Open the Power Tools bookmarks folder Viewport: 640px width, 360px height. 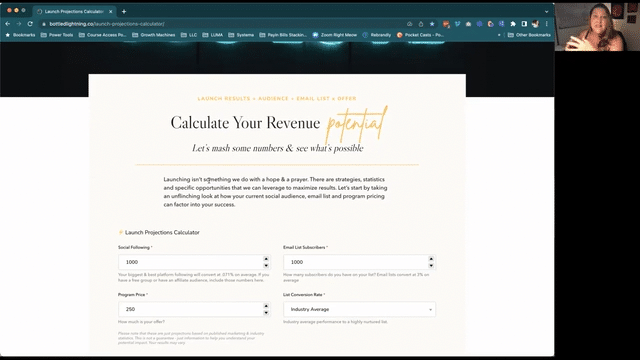57,35
